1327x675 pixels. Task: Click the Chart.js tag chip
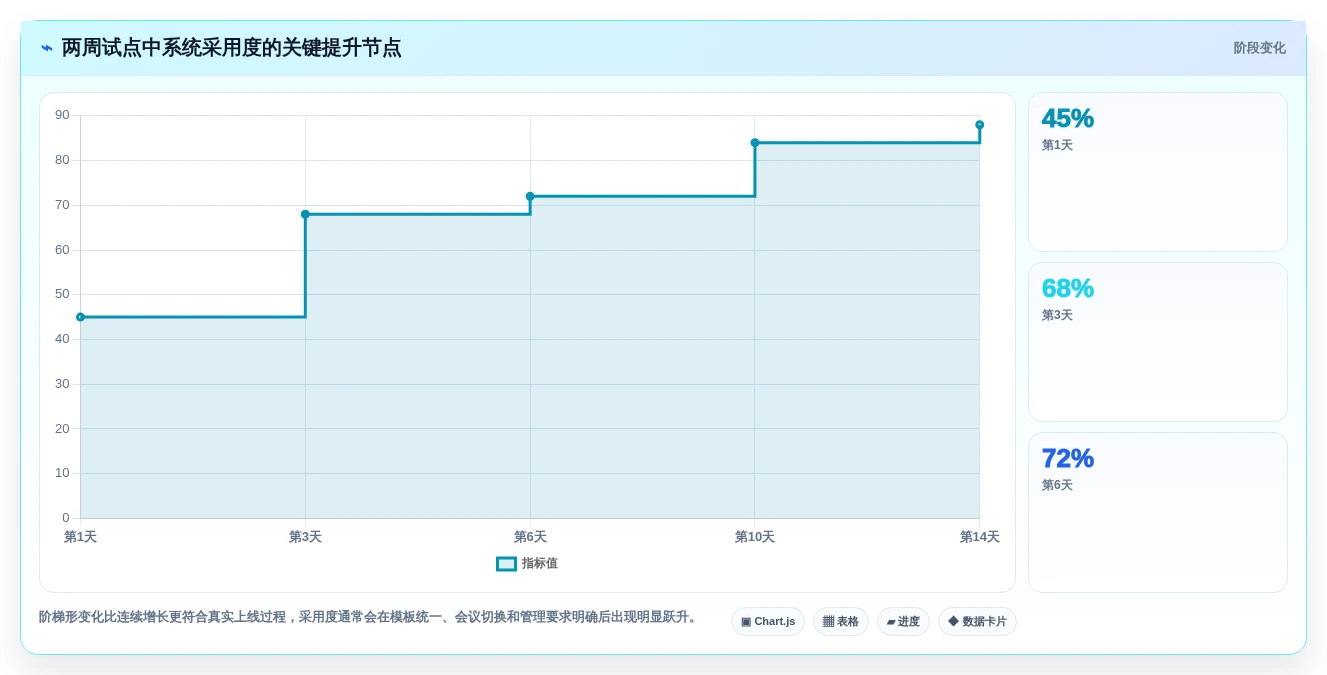click(x=768, y=622)
